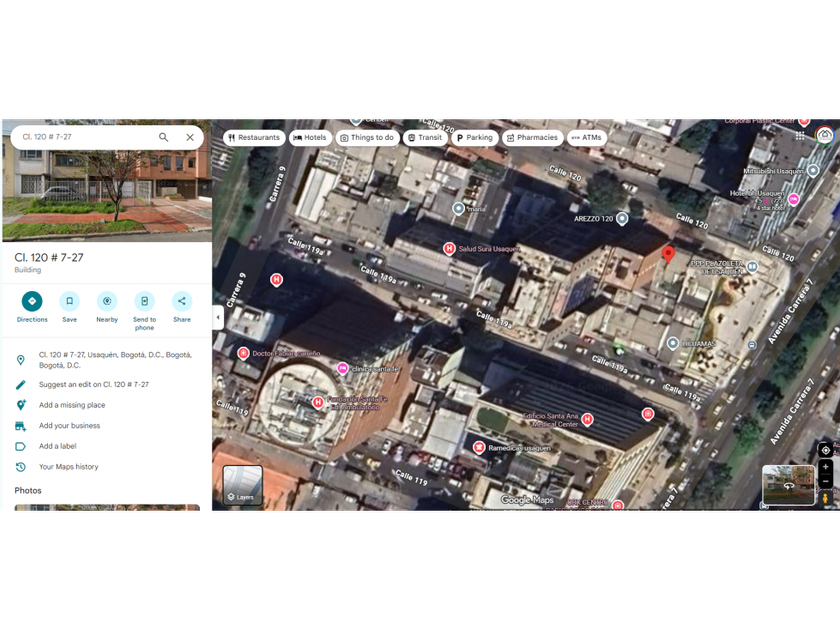Click LICUAMAS place marker
This screenshot has width=840, height=630.
(x=672, y=343)
